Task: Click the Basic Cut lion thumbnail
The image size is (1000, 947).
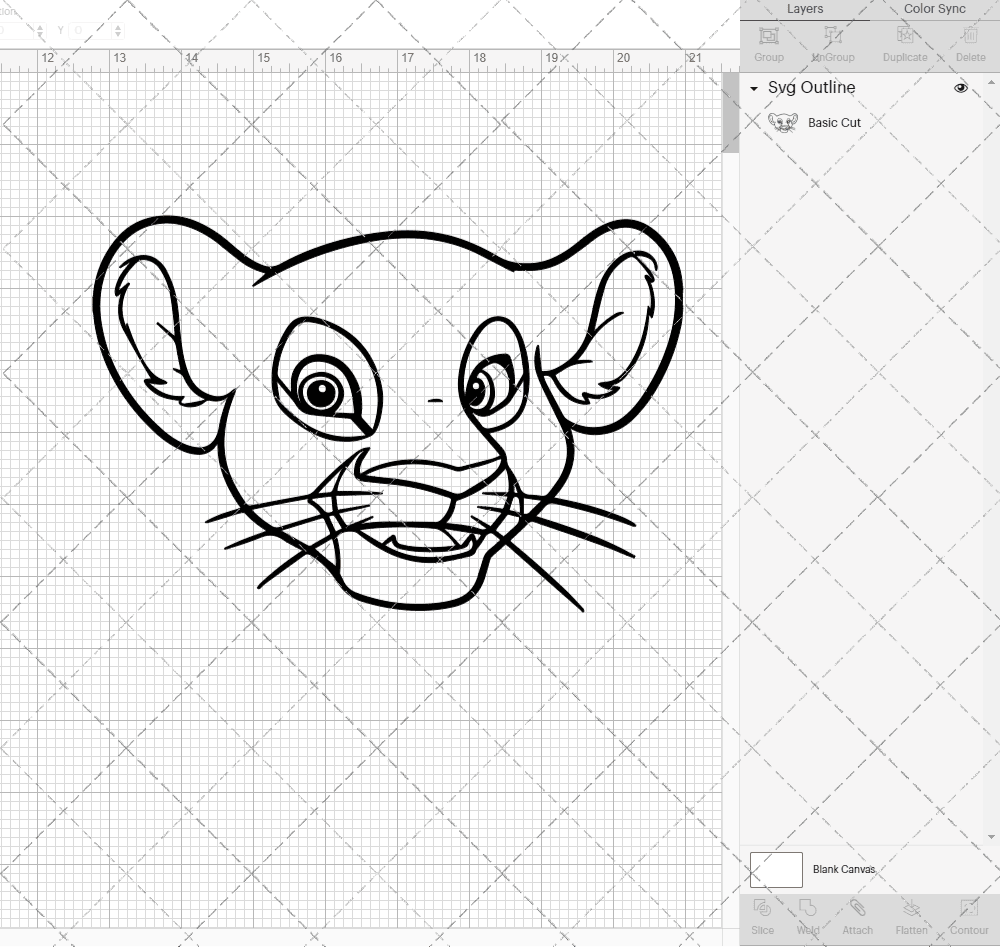Action: [x=784, y=122]
